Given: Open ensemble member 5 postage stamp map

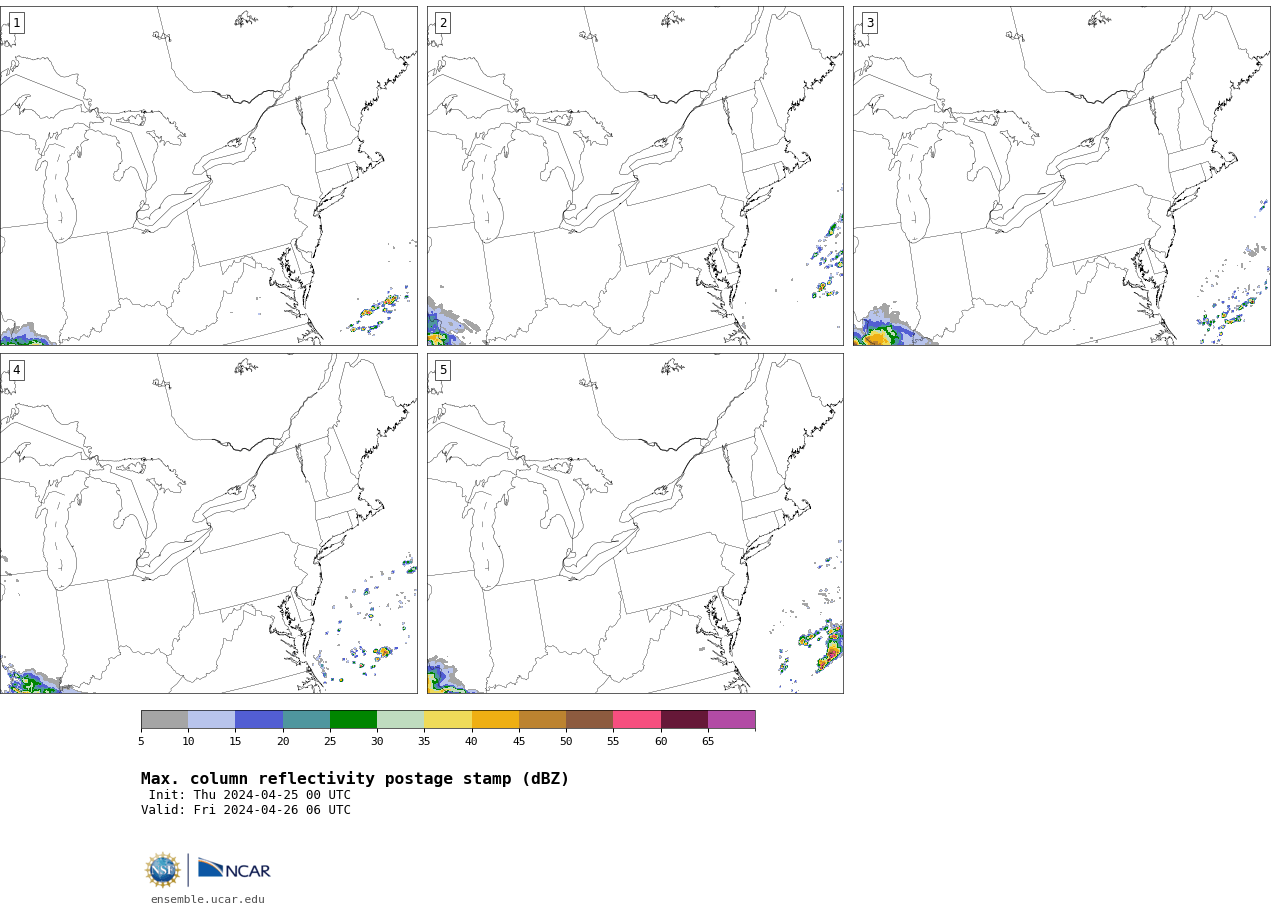Looking at the screenshot, I should pos(635,523).
